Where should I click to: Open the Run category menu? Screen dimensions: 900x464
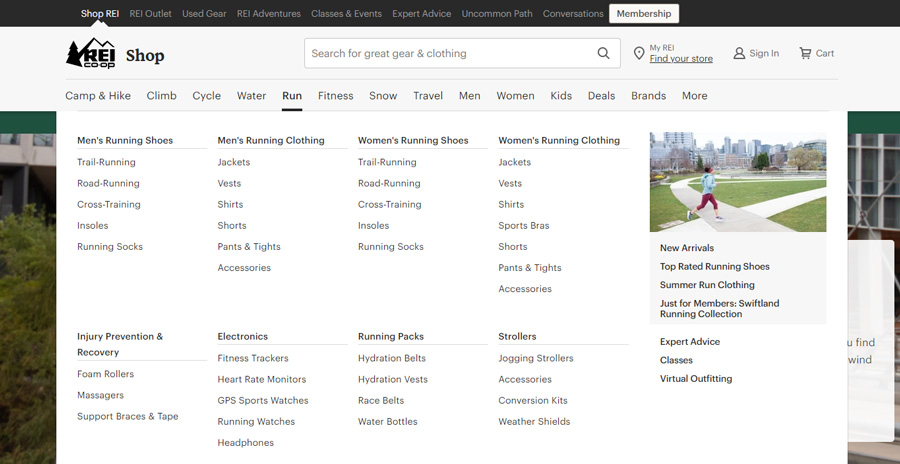click(x=292, y=96)
